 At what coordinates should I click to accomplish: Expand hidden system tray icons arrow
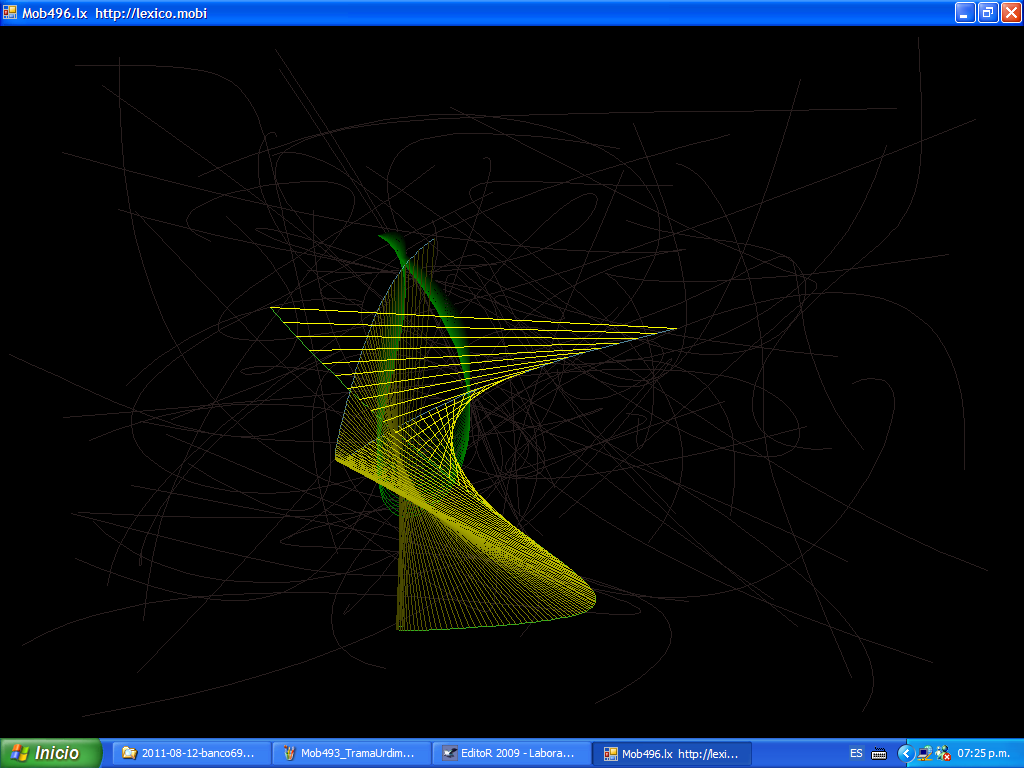[x=906, y=753]
